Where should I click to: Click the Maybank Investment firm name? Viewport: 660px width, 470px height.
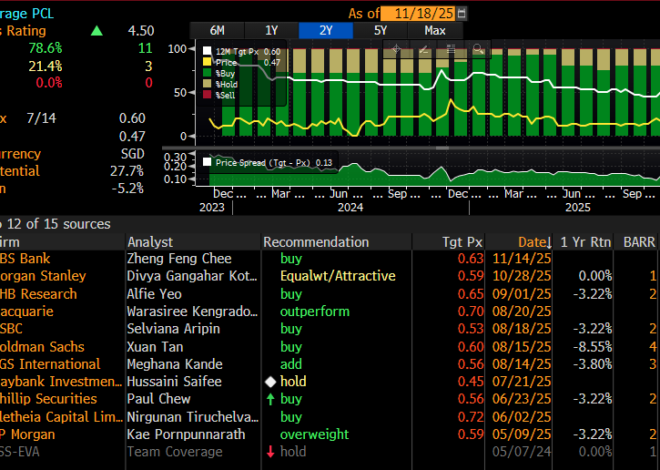[61, 382]
